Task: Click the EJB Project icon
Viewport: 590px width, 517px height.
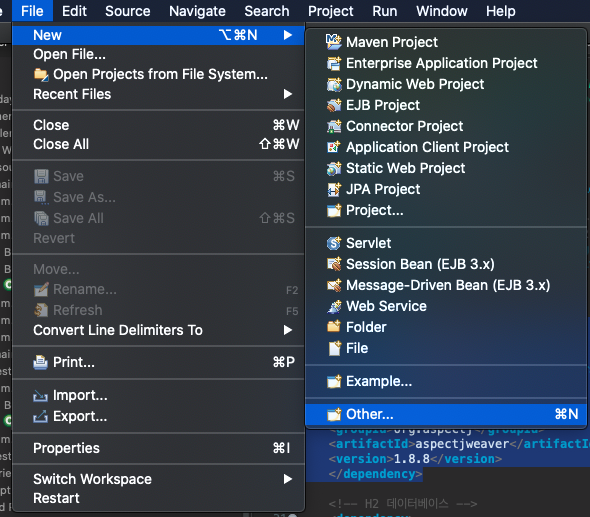Action: tap(334, 105)
